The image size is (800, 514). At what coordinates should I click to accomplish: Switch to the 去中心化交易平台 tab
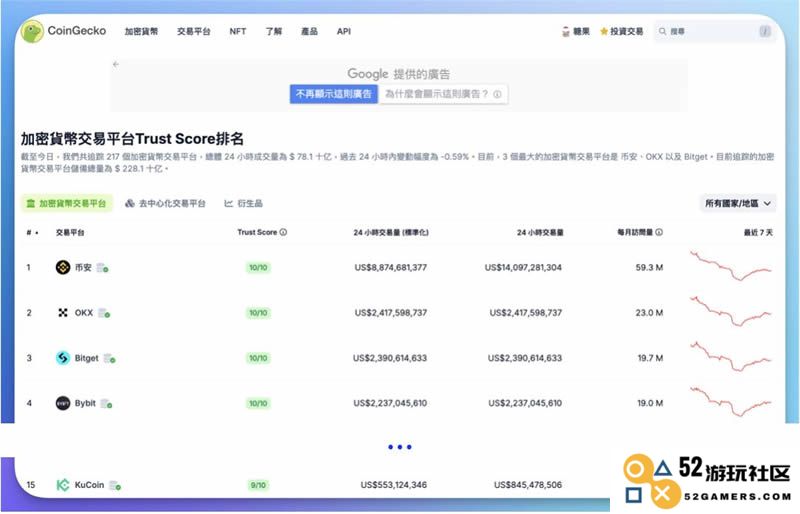pyautogui.click(x=165, y=204)
